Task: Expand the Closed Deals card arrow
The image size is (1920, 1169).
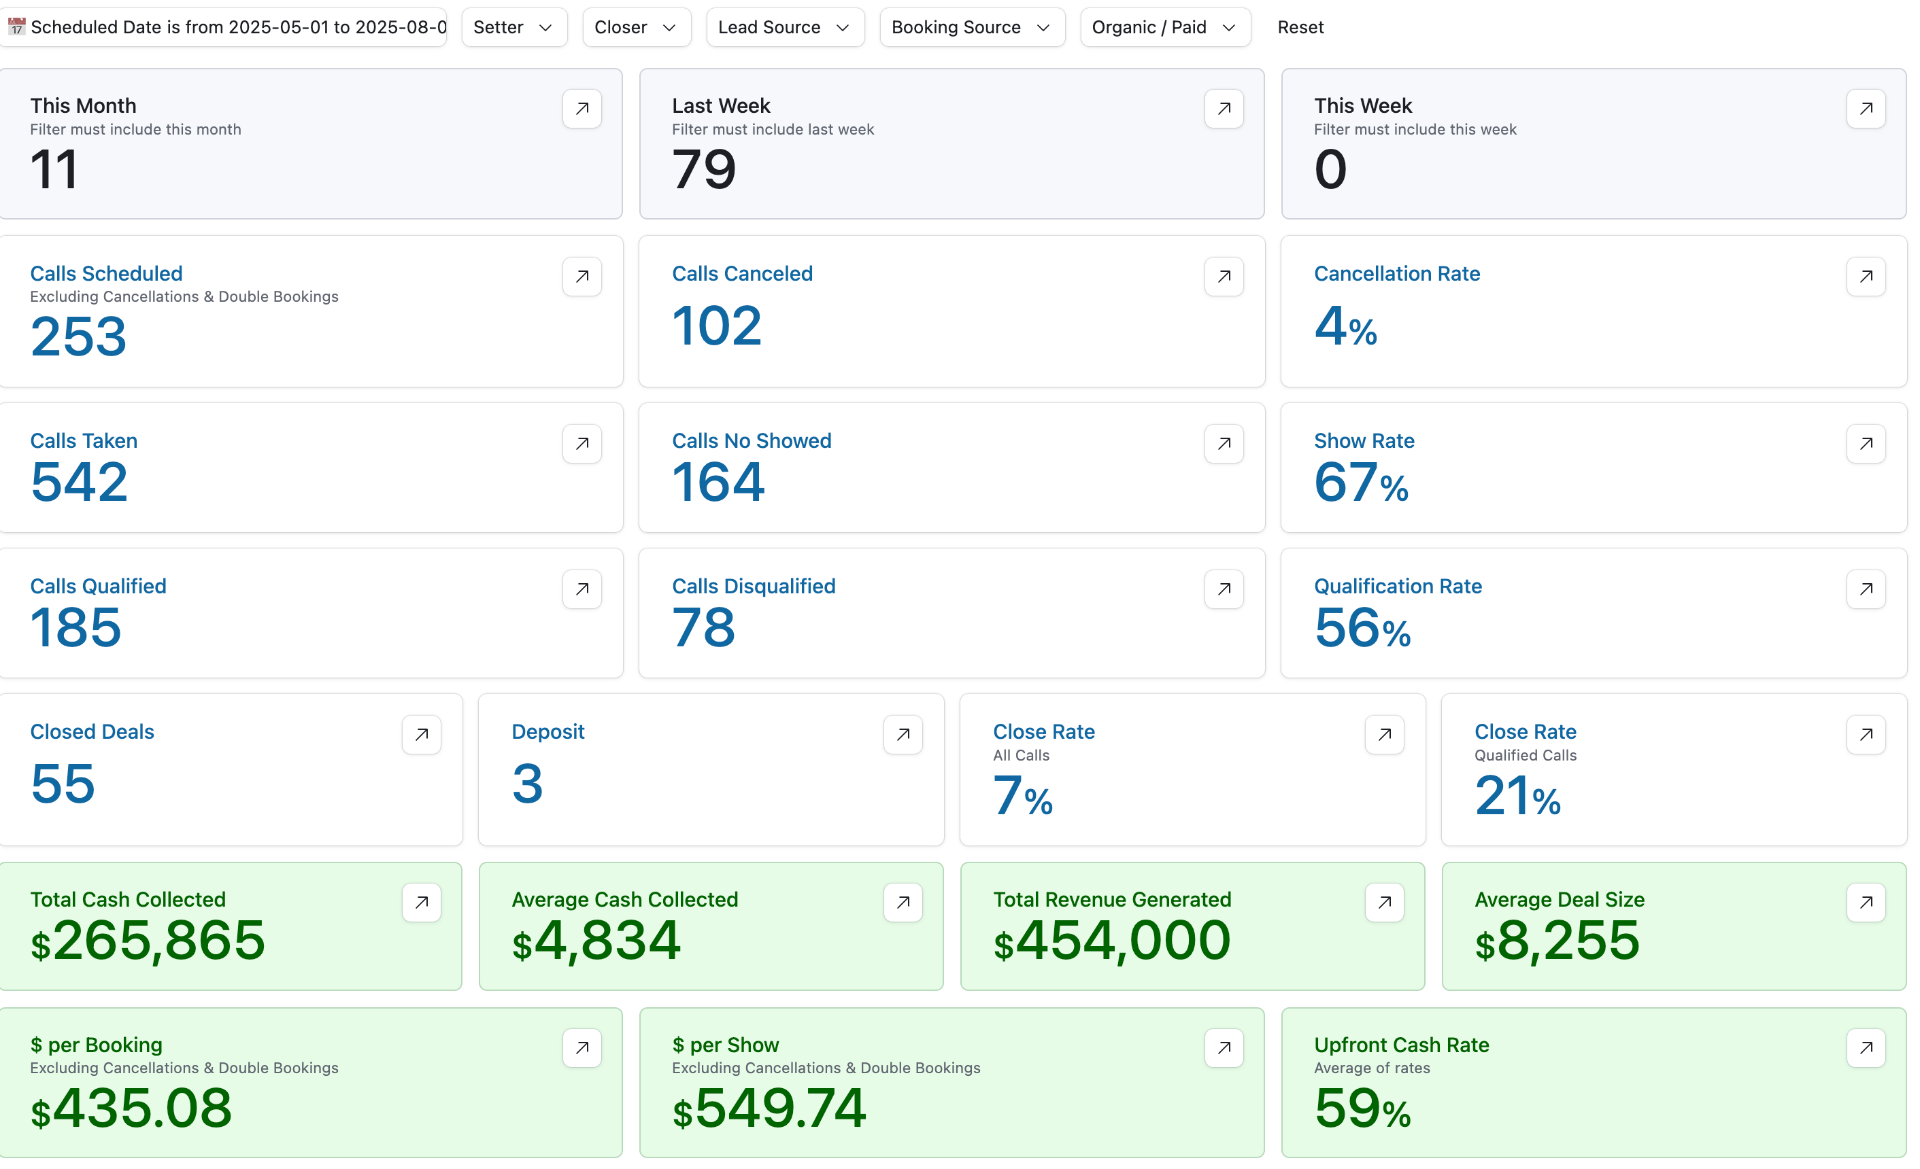Action: pos(422,735)
